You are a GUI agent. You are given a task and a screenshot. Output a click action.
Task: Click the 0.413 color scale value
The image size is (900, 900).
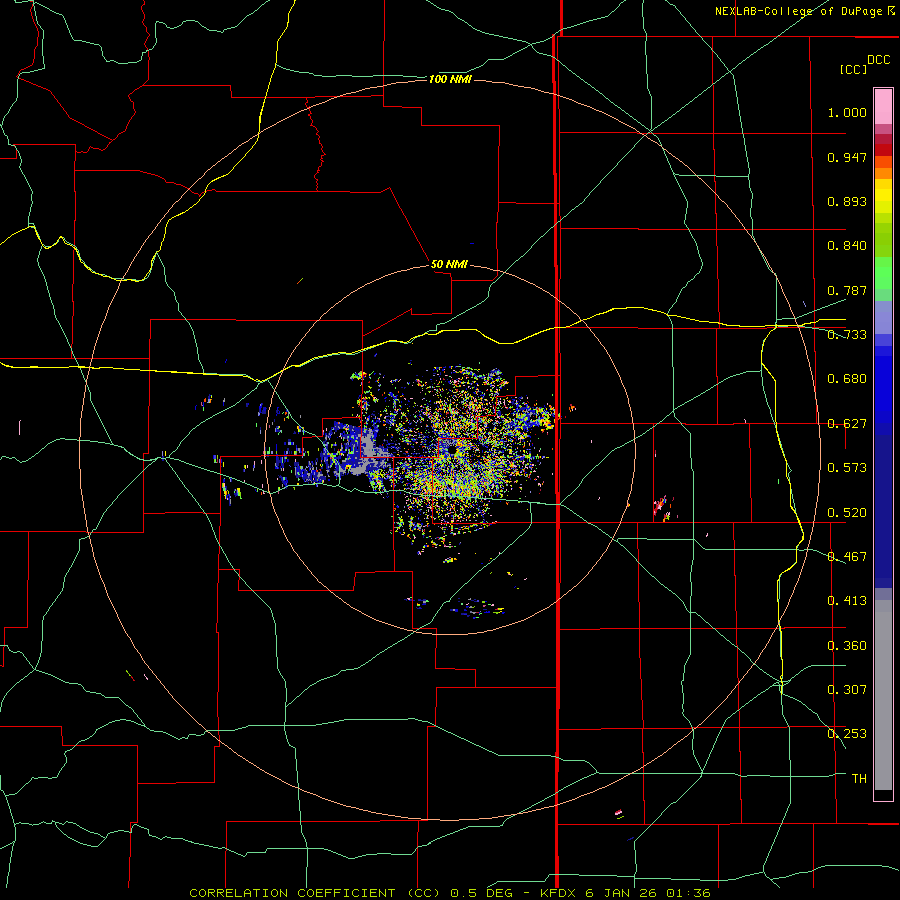click(847, 601)
